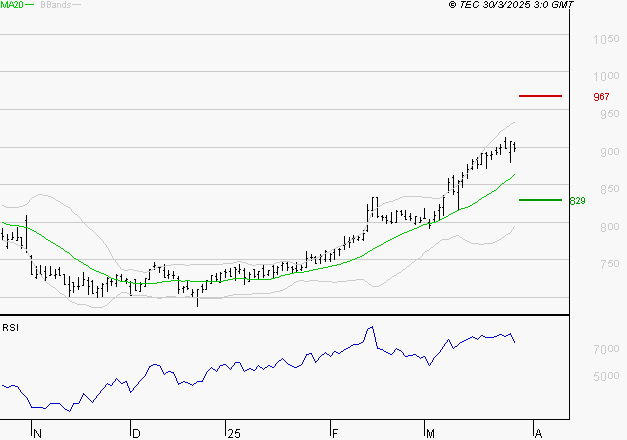
Task: Click the green 829 support value
Action: click(x=577, y=200)
